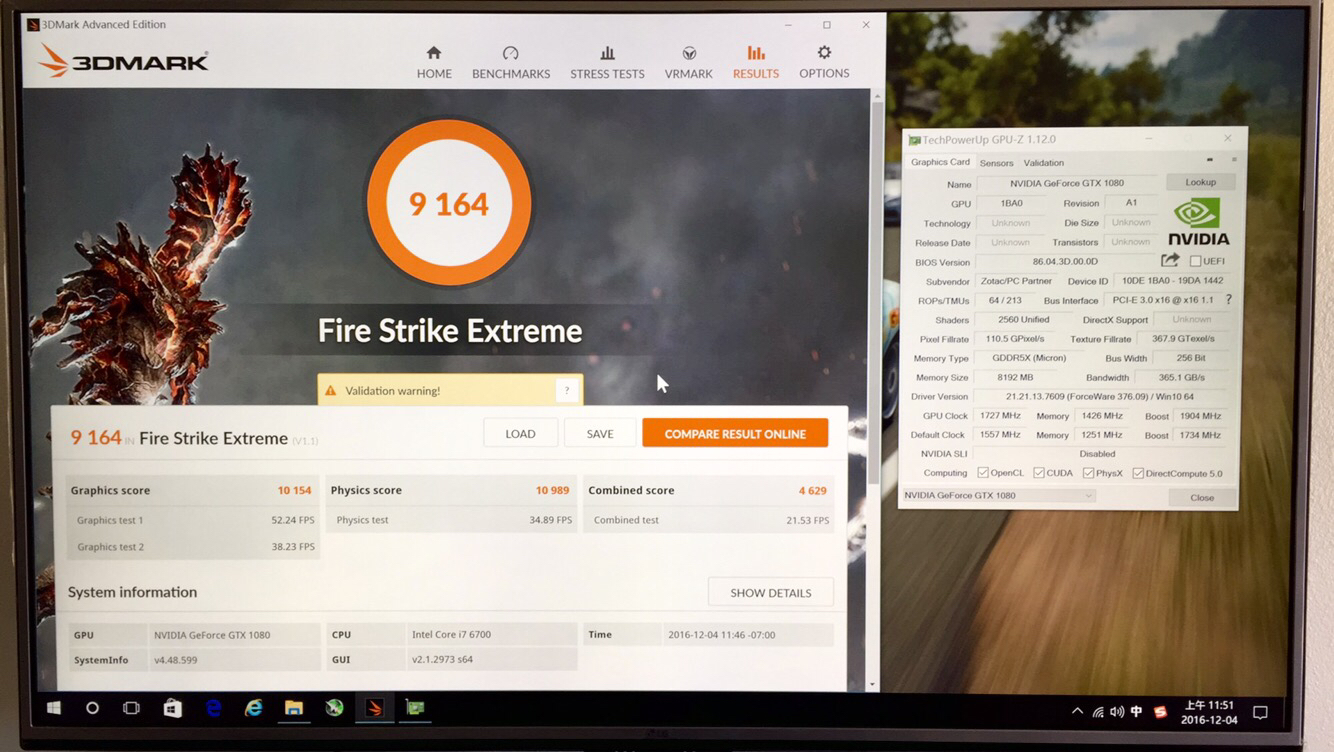This screenshot has width=1334, height=752.
Task: Expand the system tray hidden icons chevron
Action: coord(1076,711)
